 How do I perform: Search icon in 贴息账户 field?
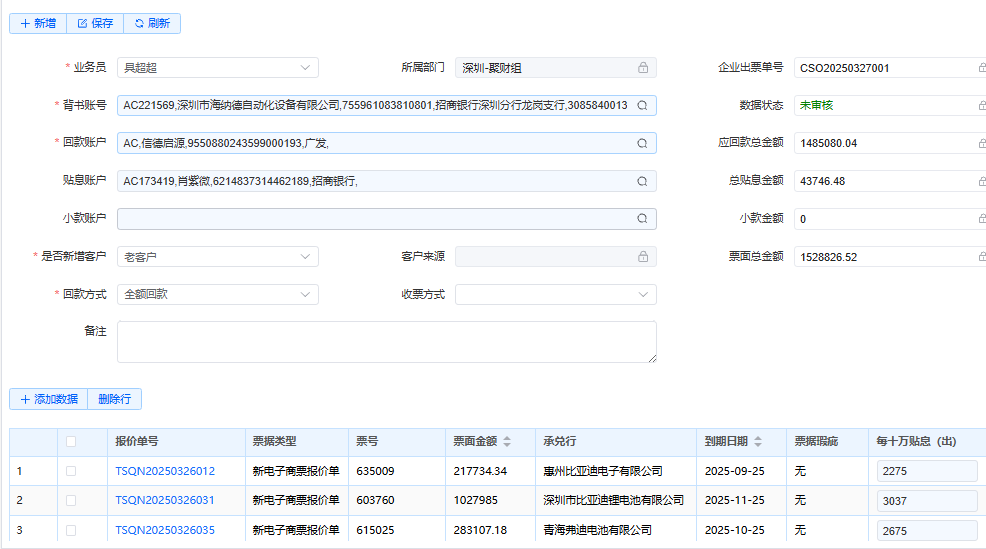[x=642, y=181]
